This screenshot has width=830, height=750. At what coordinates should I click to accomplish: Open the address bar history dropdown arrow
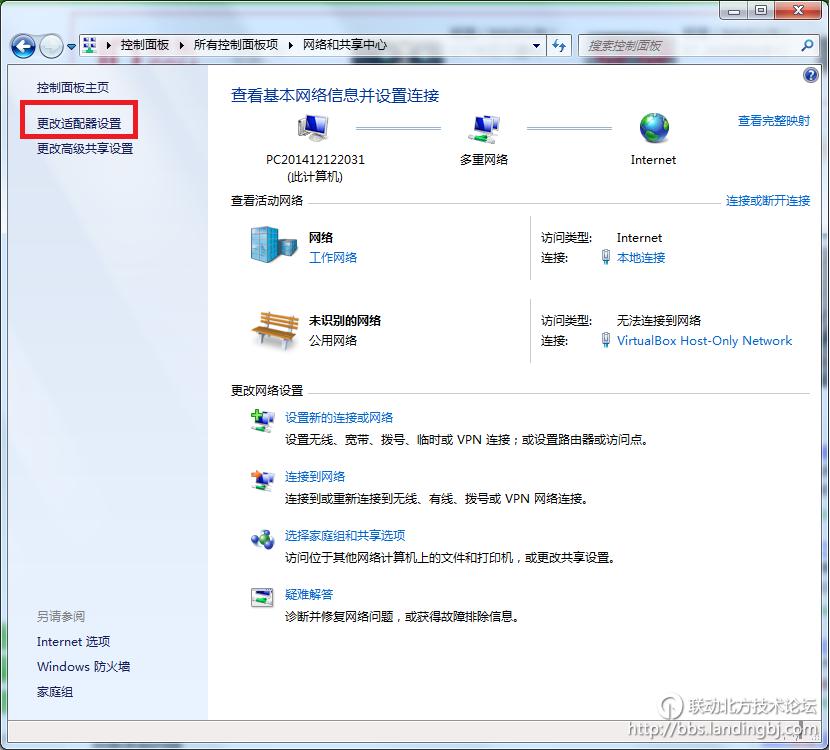point(537,45)
